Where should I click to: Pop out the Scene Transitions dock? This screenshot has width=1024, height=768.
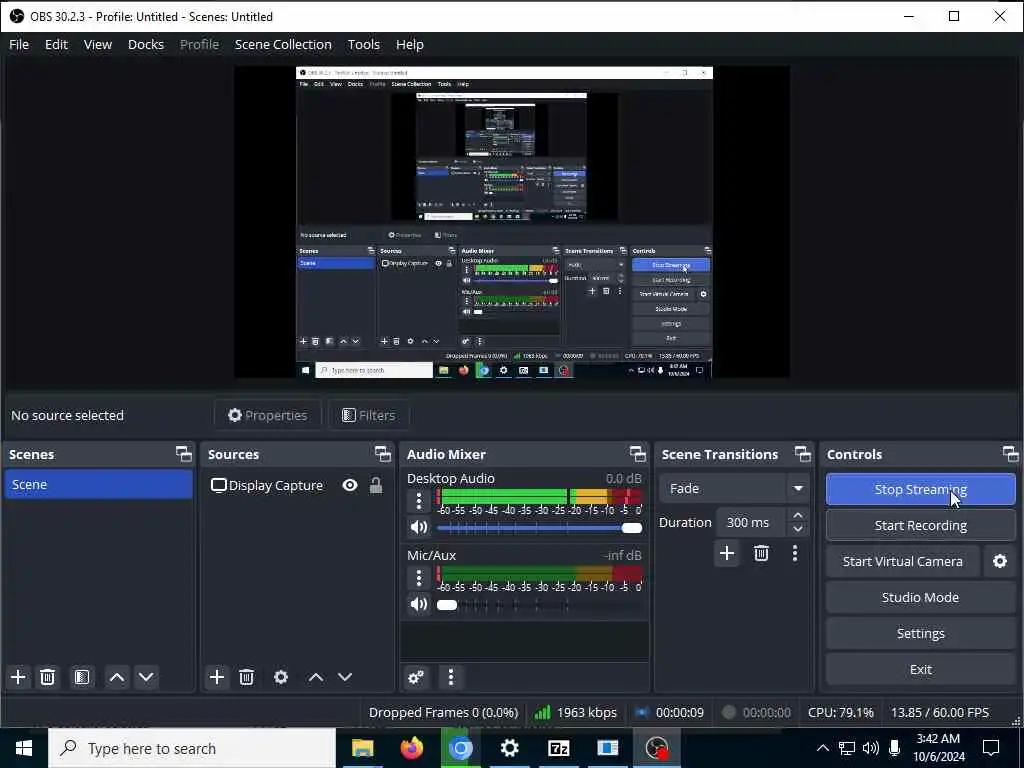pyautogui.click(x=803, y=454)
